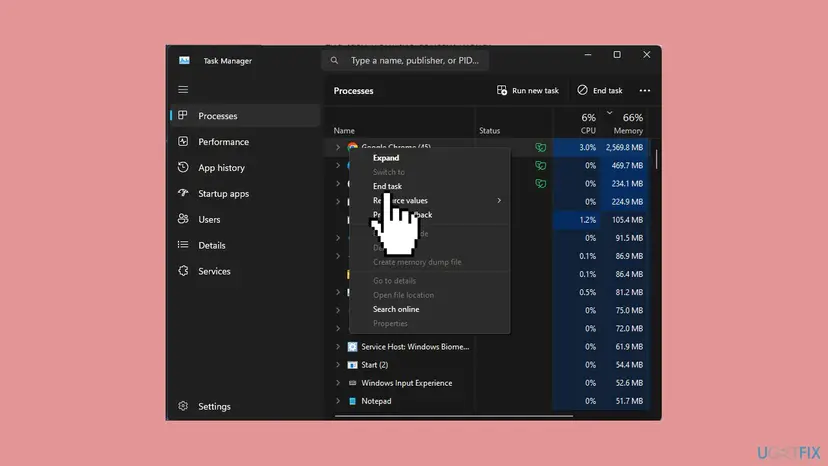Image resolution: width=828 pixels, height=466 pixels.
Task: Click the sort chevron above Memory column
Action: [609, 113]
